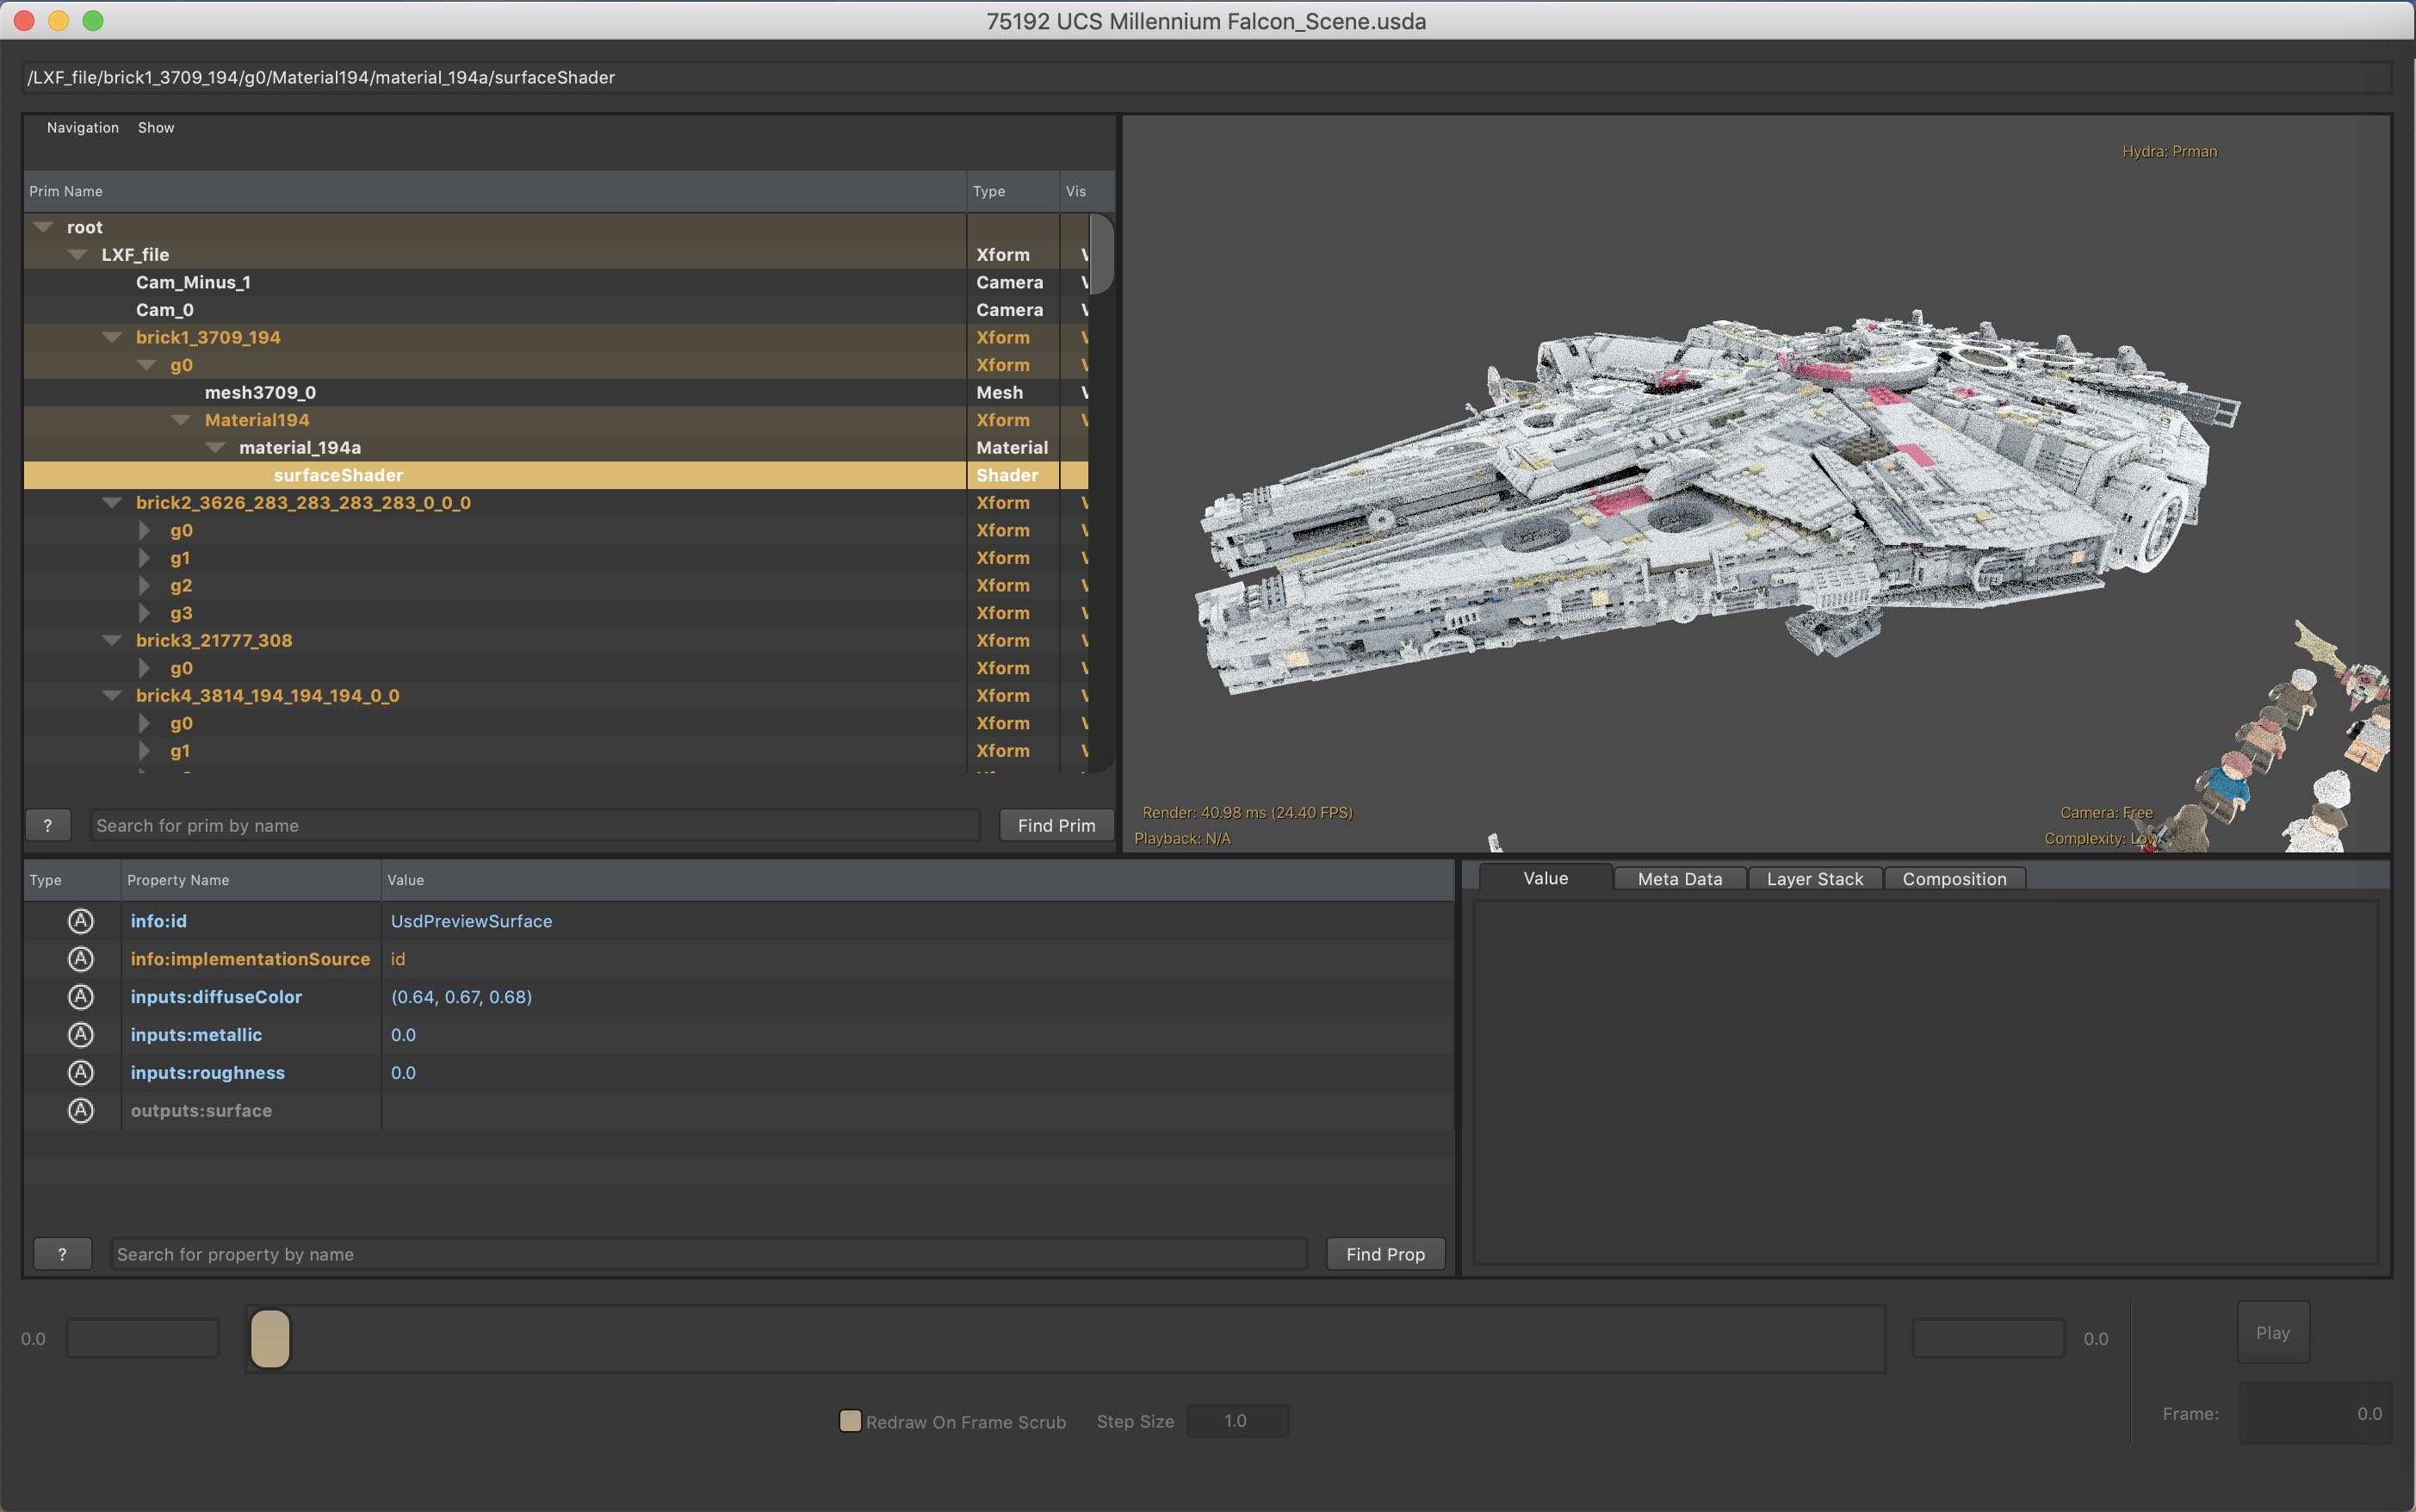Click the attribute icon beside outputs:surface

pos(80,1111)
